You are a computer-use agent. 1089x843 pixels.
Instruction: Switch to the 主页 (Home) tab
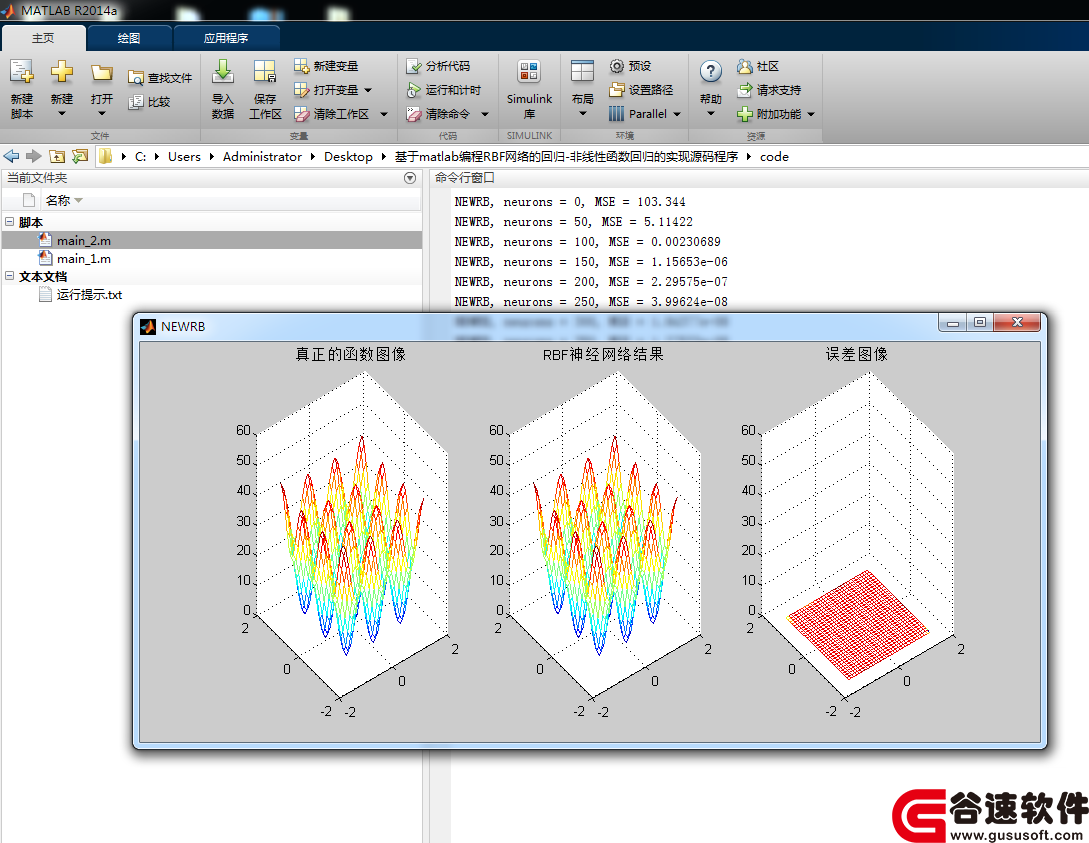coord(43,38)
